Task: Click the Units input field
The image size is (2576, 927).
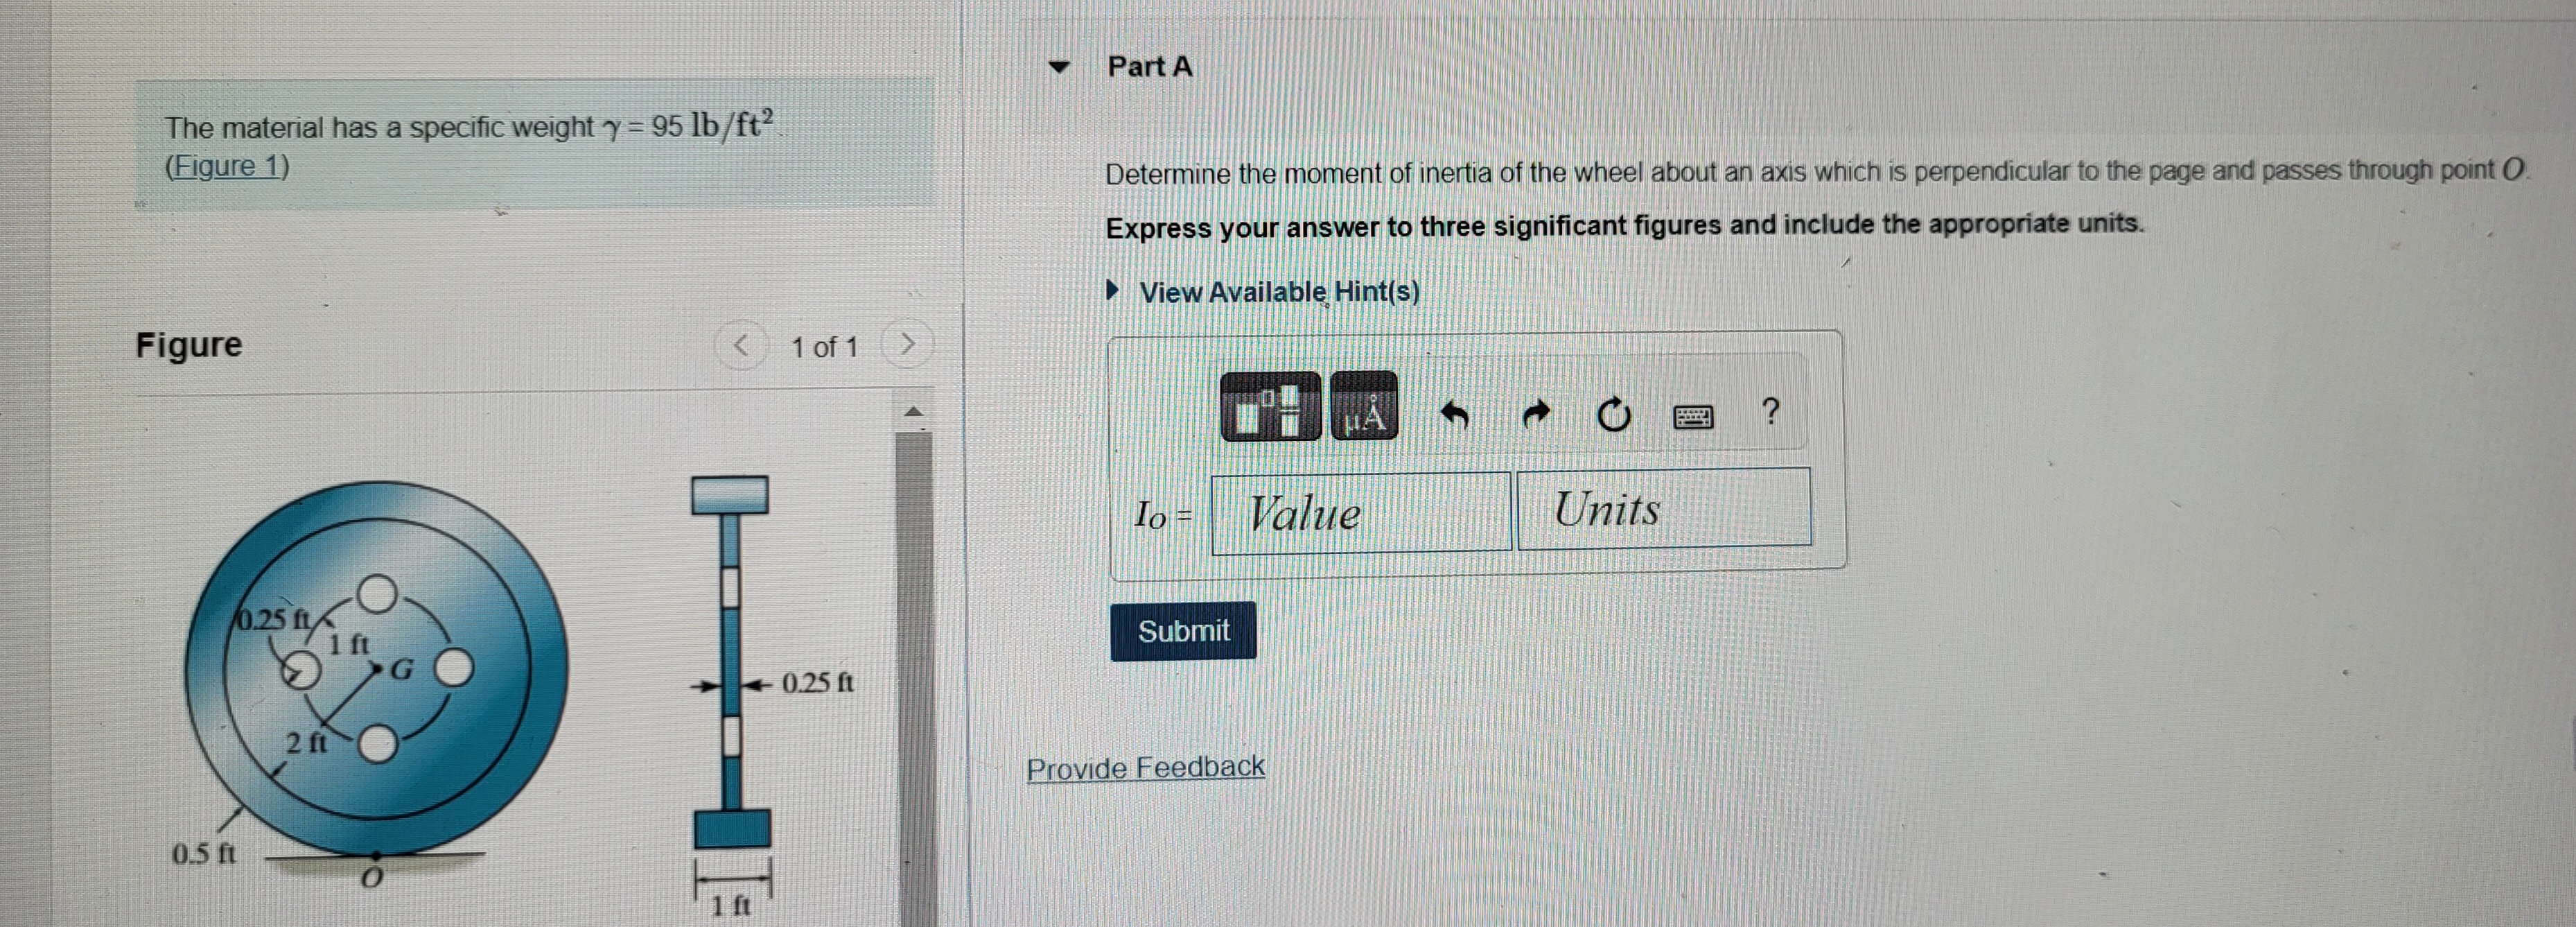Action: point(1664,509)
